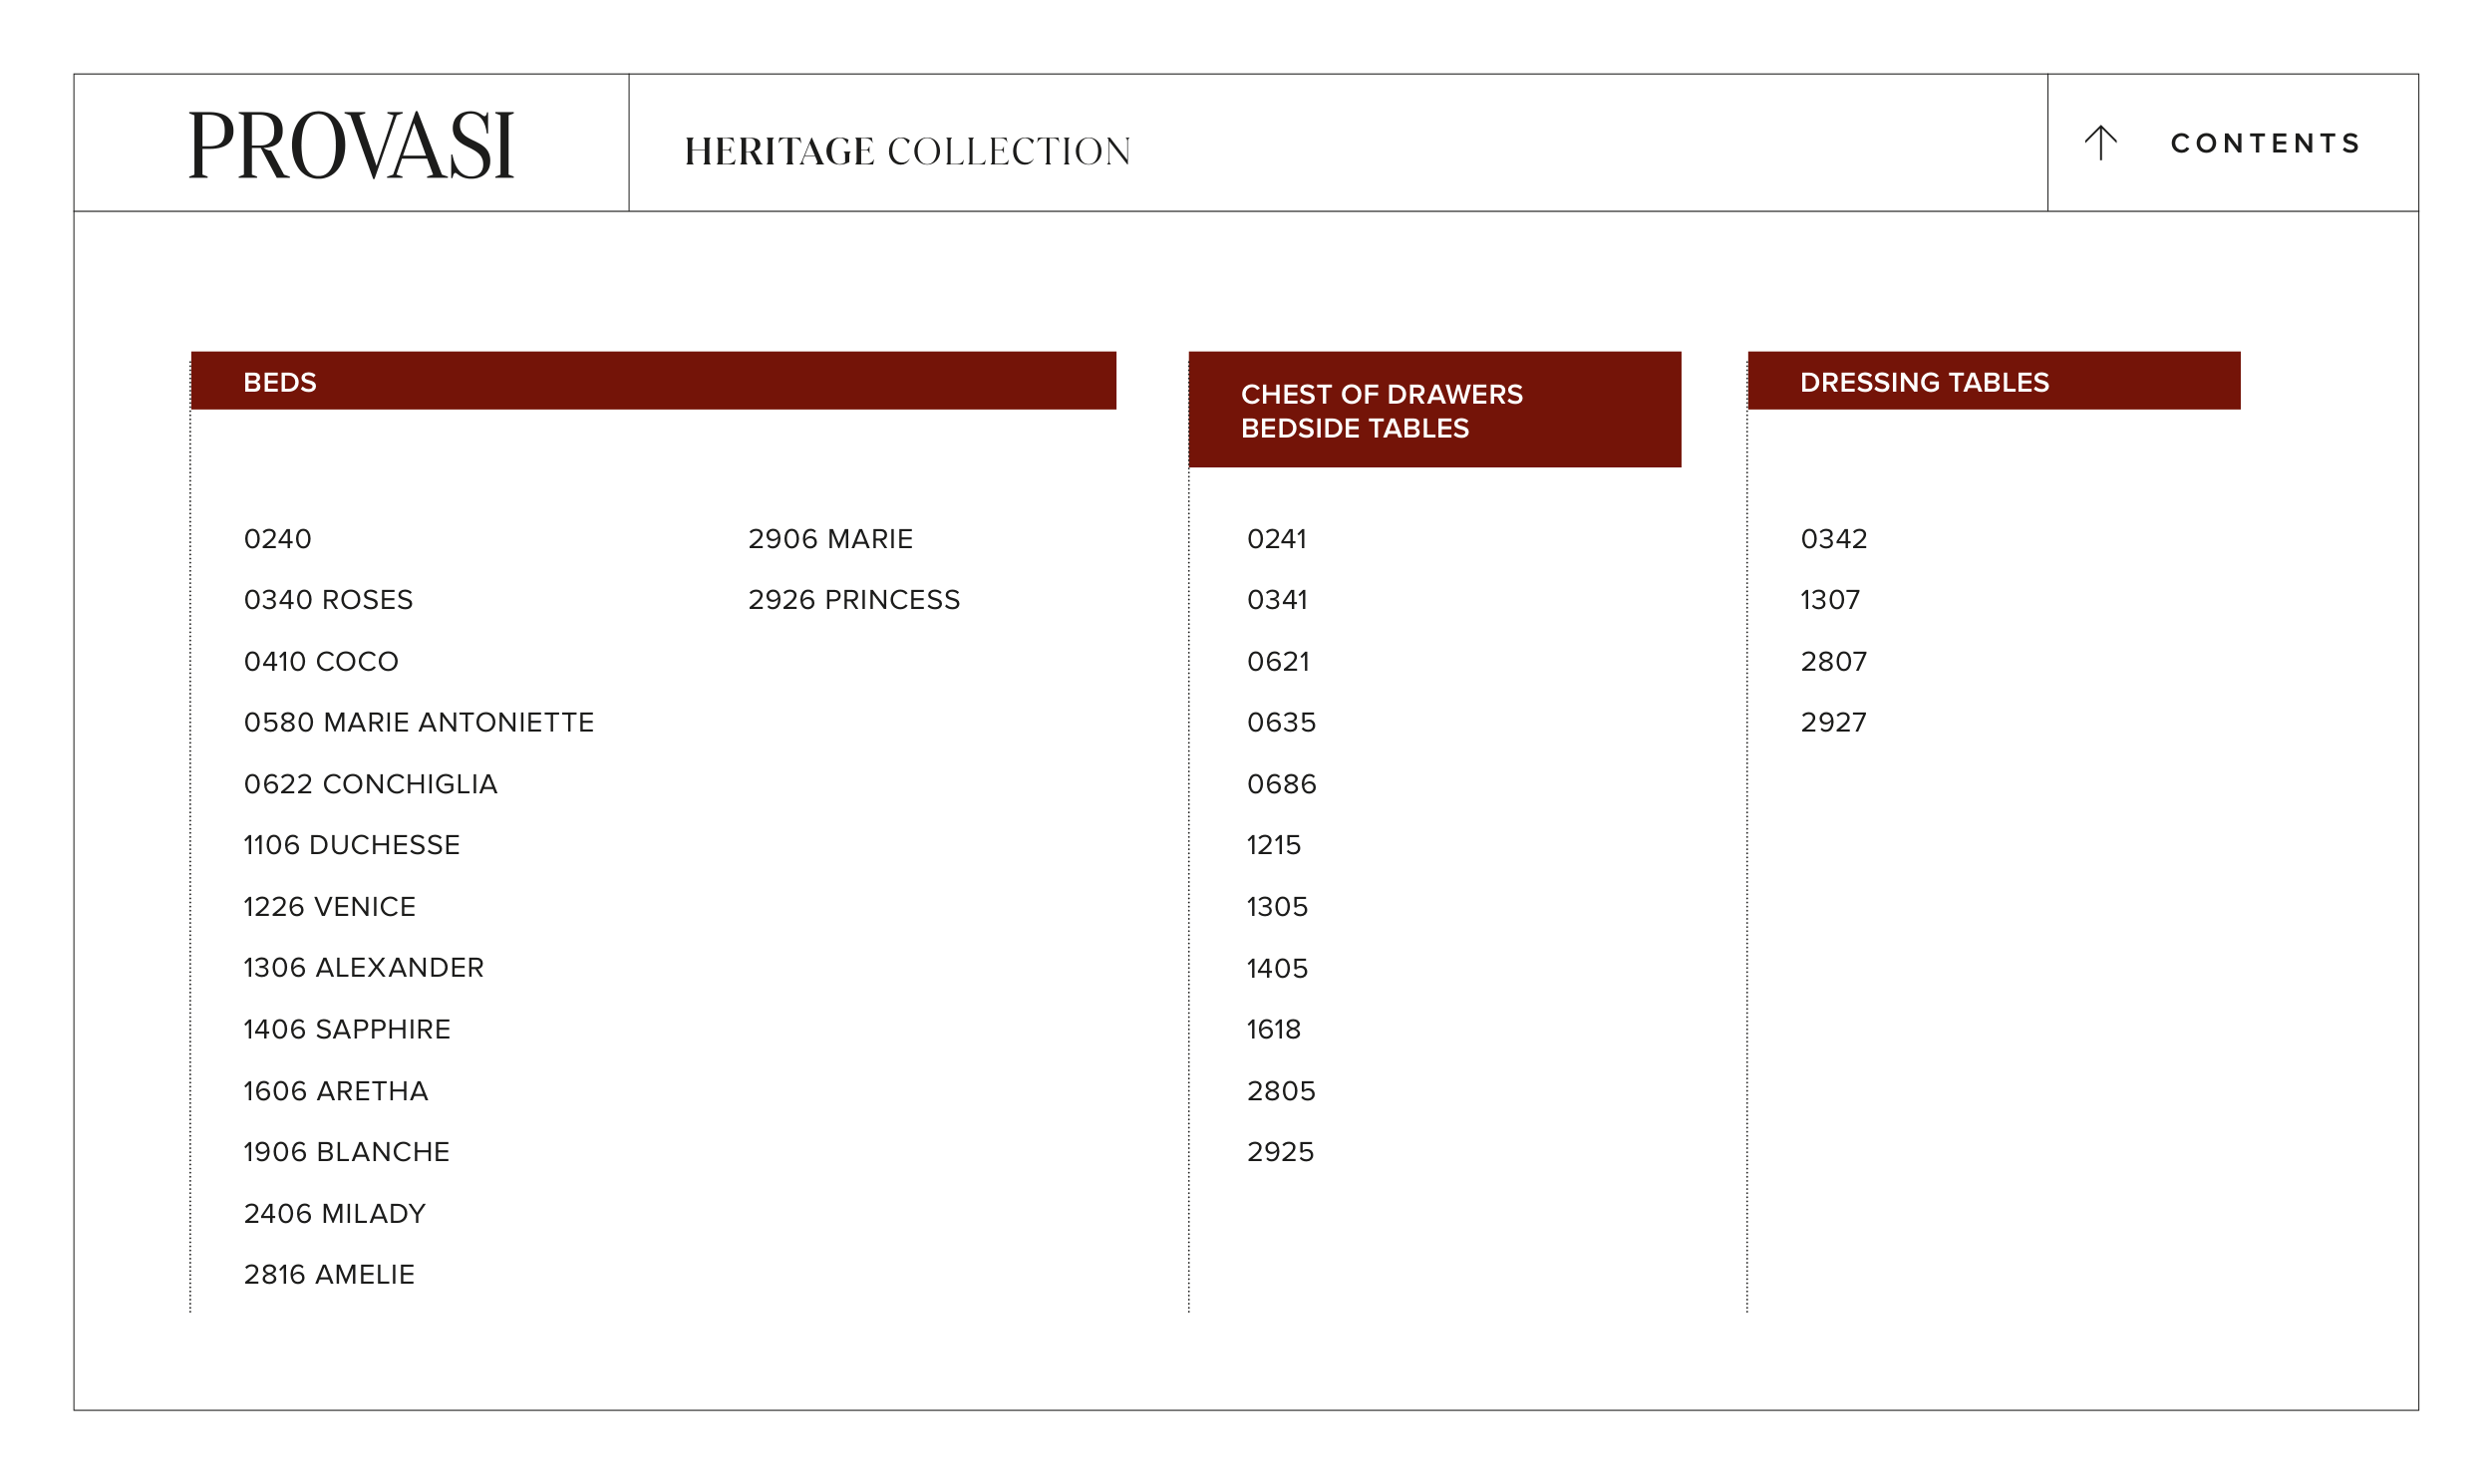This screenshot has width=2492, height=1484.
Task: Open the CONTENTS link
Action: tap(2265, 143)
